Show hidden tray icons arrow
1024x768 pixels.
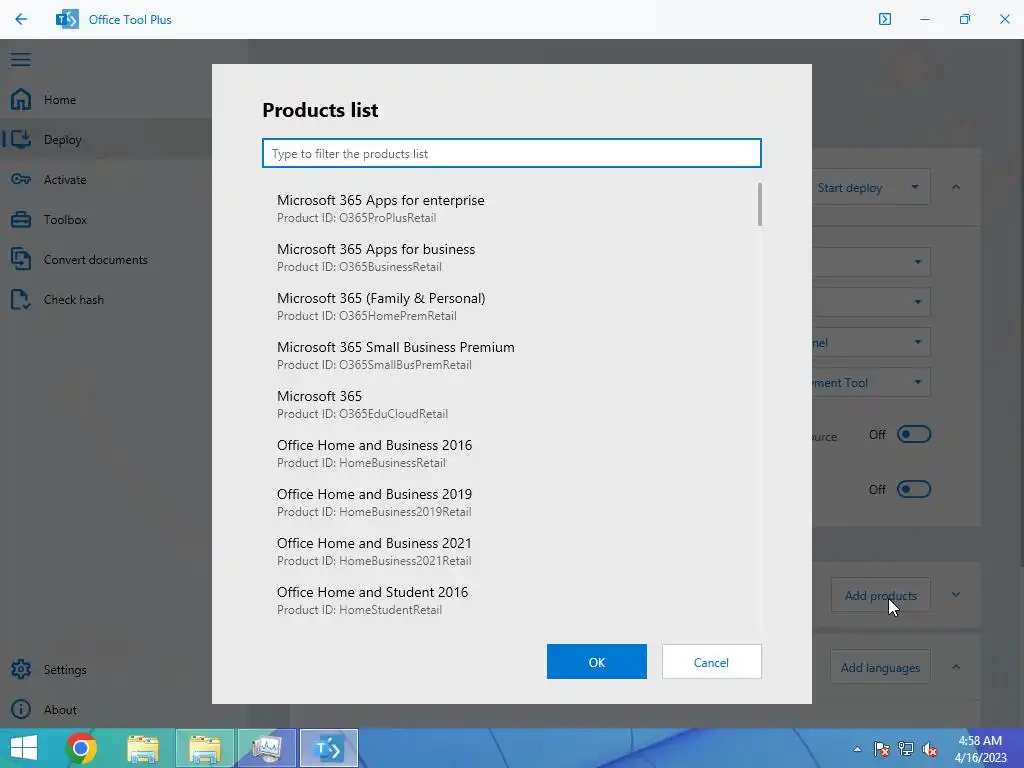click(857, 749)
